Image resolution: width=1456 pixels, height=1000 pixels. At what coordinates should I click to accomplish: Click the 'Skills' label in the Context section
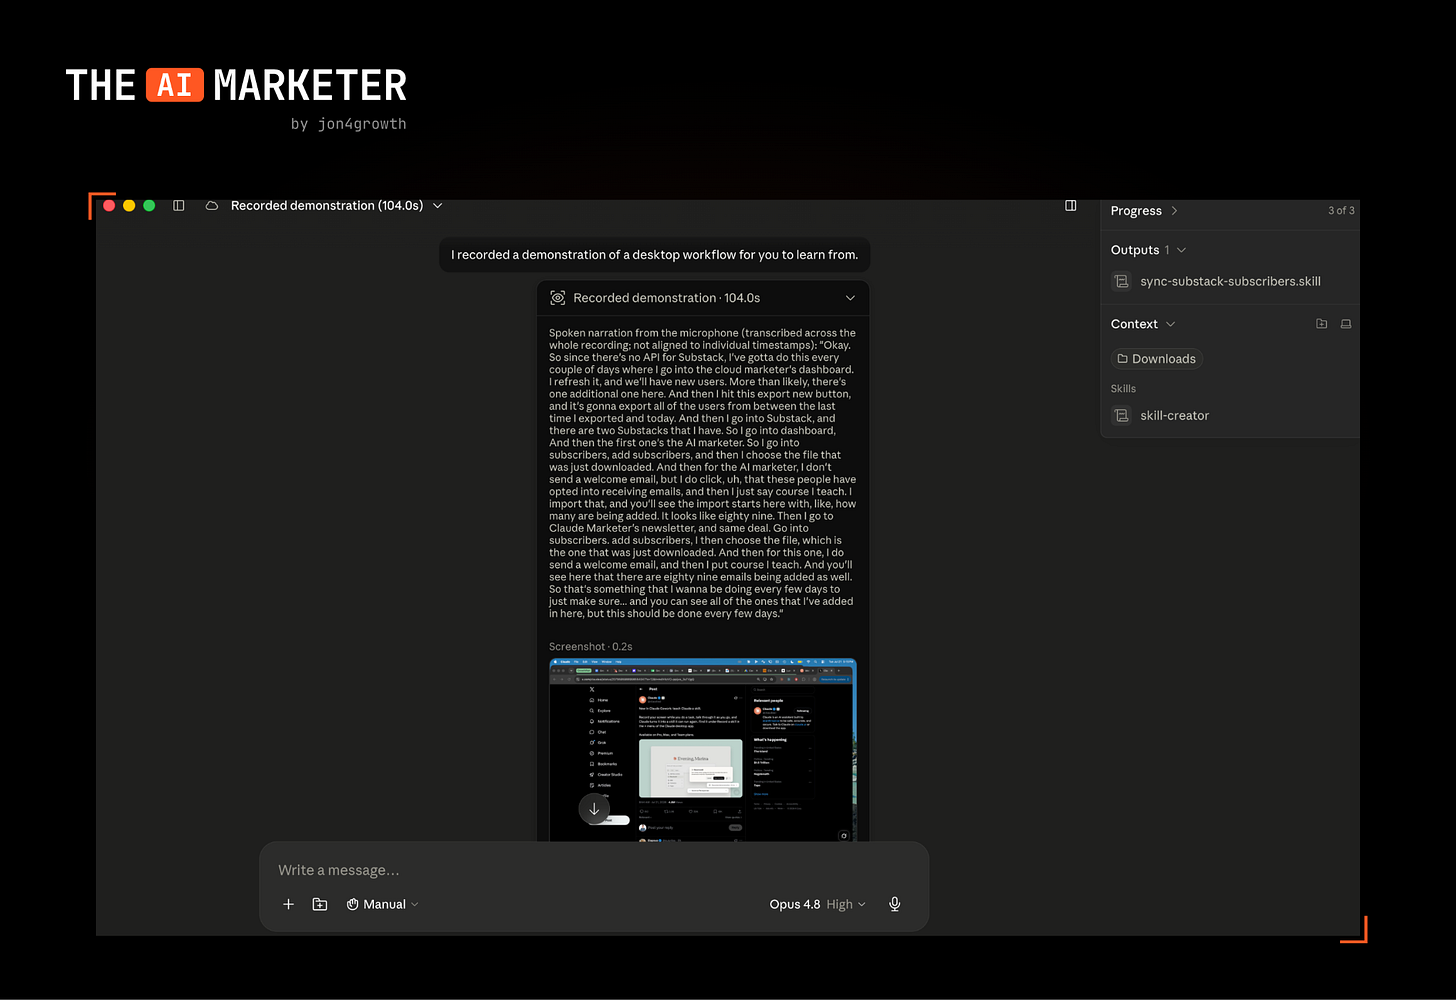[1123, 389]
